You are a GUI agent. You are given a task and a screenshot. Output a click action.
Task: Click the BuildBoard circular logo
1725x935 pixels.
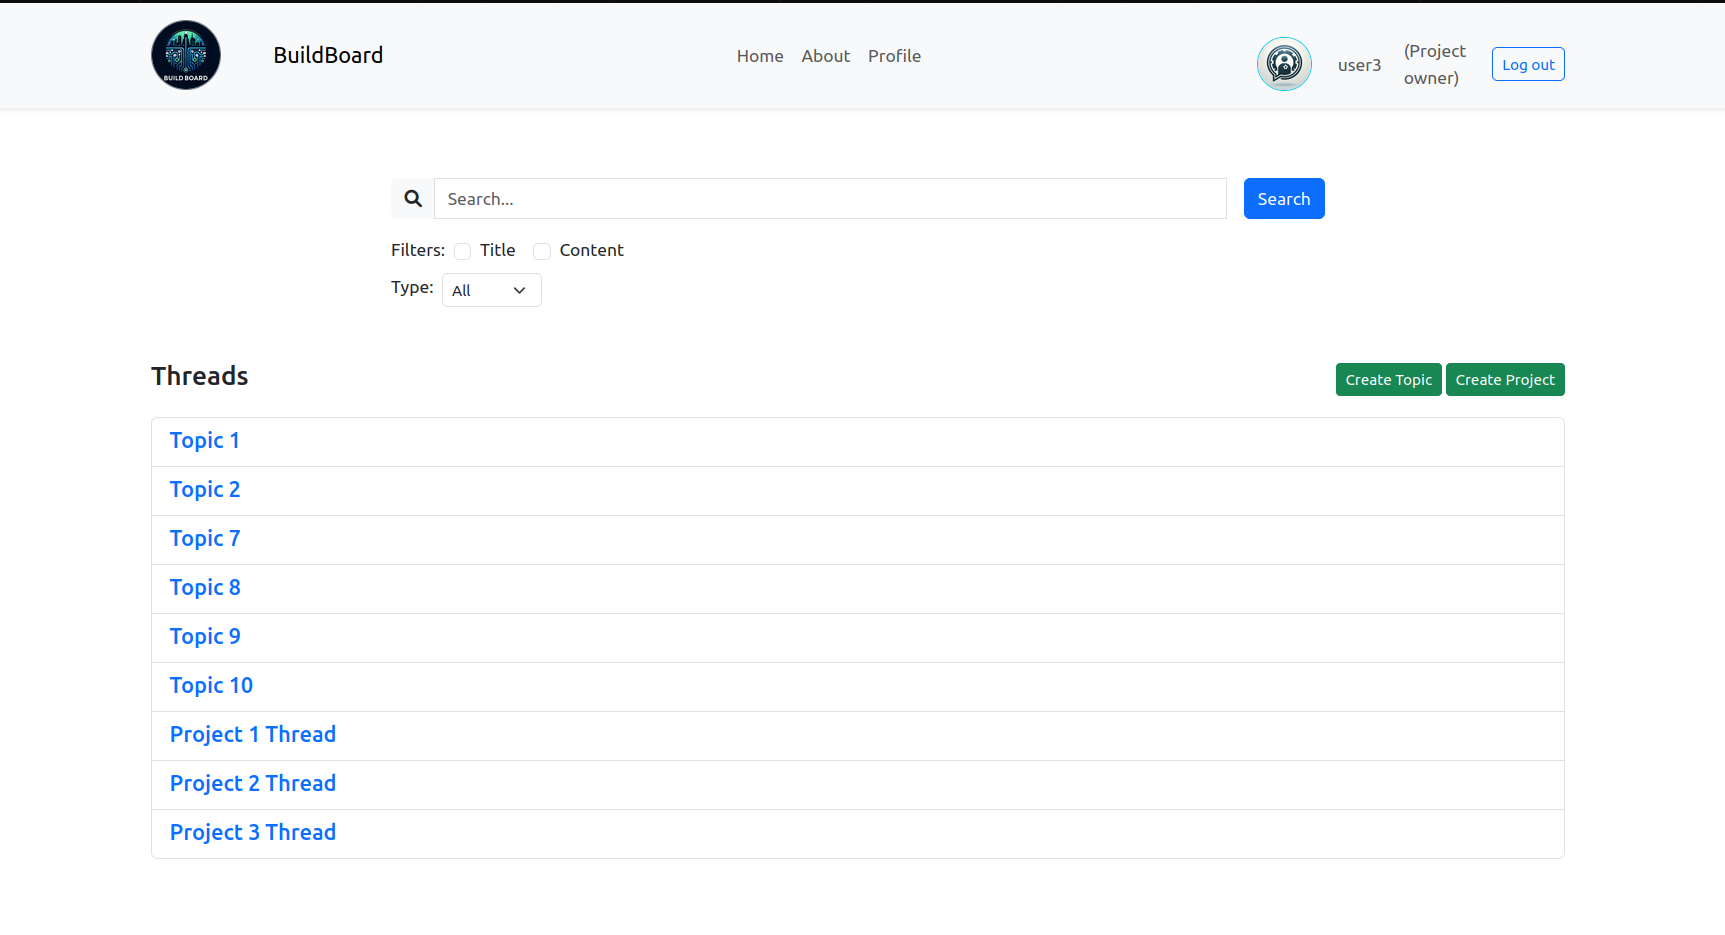[x=186, y=55]
